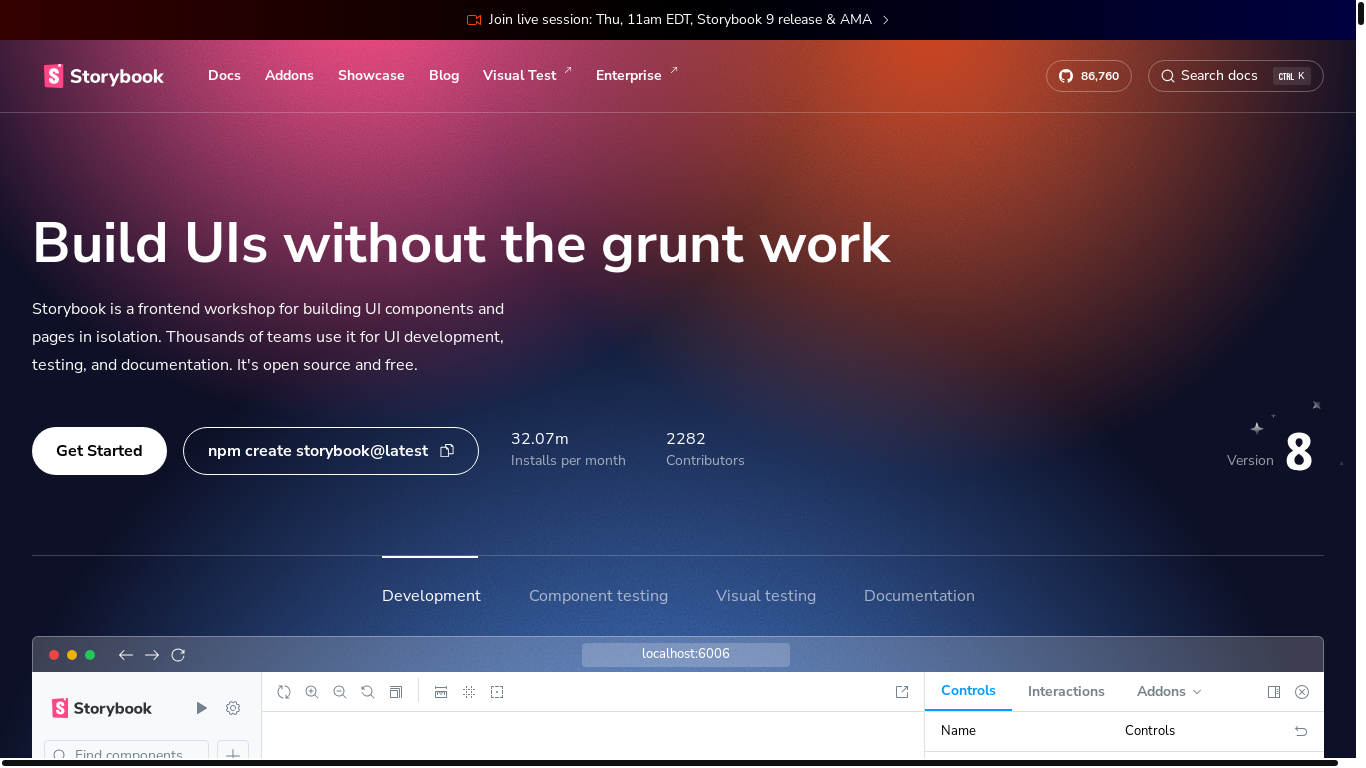Click the browser forward arrow in demo
The image size is (1366, 768).
coord(152,655)
